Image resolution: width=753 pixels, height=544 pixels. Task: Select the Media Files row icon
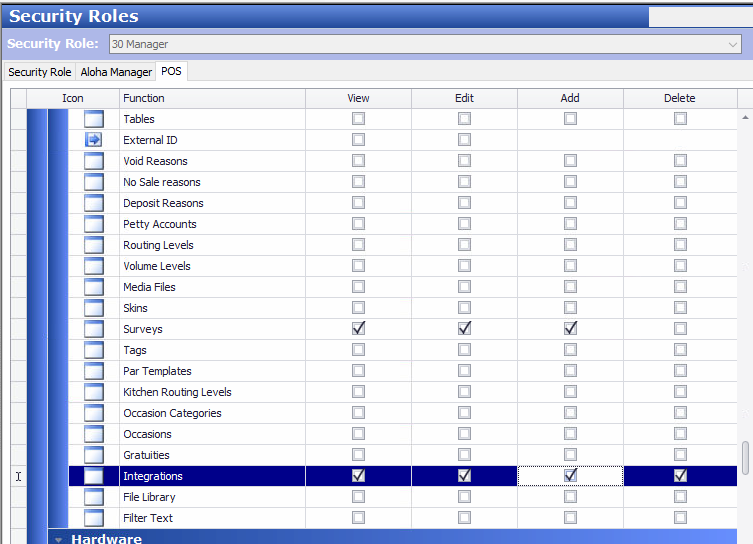click(94, 287)
